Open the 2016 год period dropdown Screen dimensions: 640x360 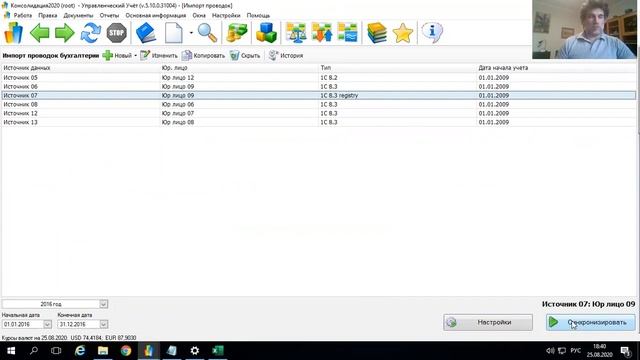point(104,304)
